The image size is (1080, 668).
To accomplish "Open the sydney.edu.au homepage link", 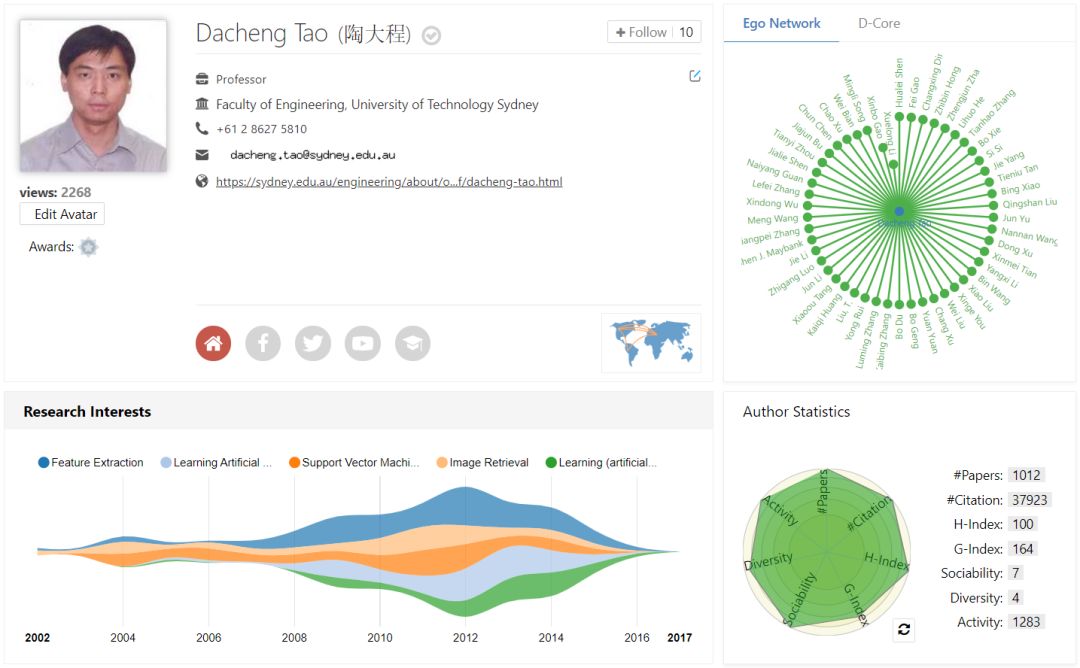I will click(x=389, y=182).
